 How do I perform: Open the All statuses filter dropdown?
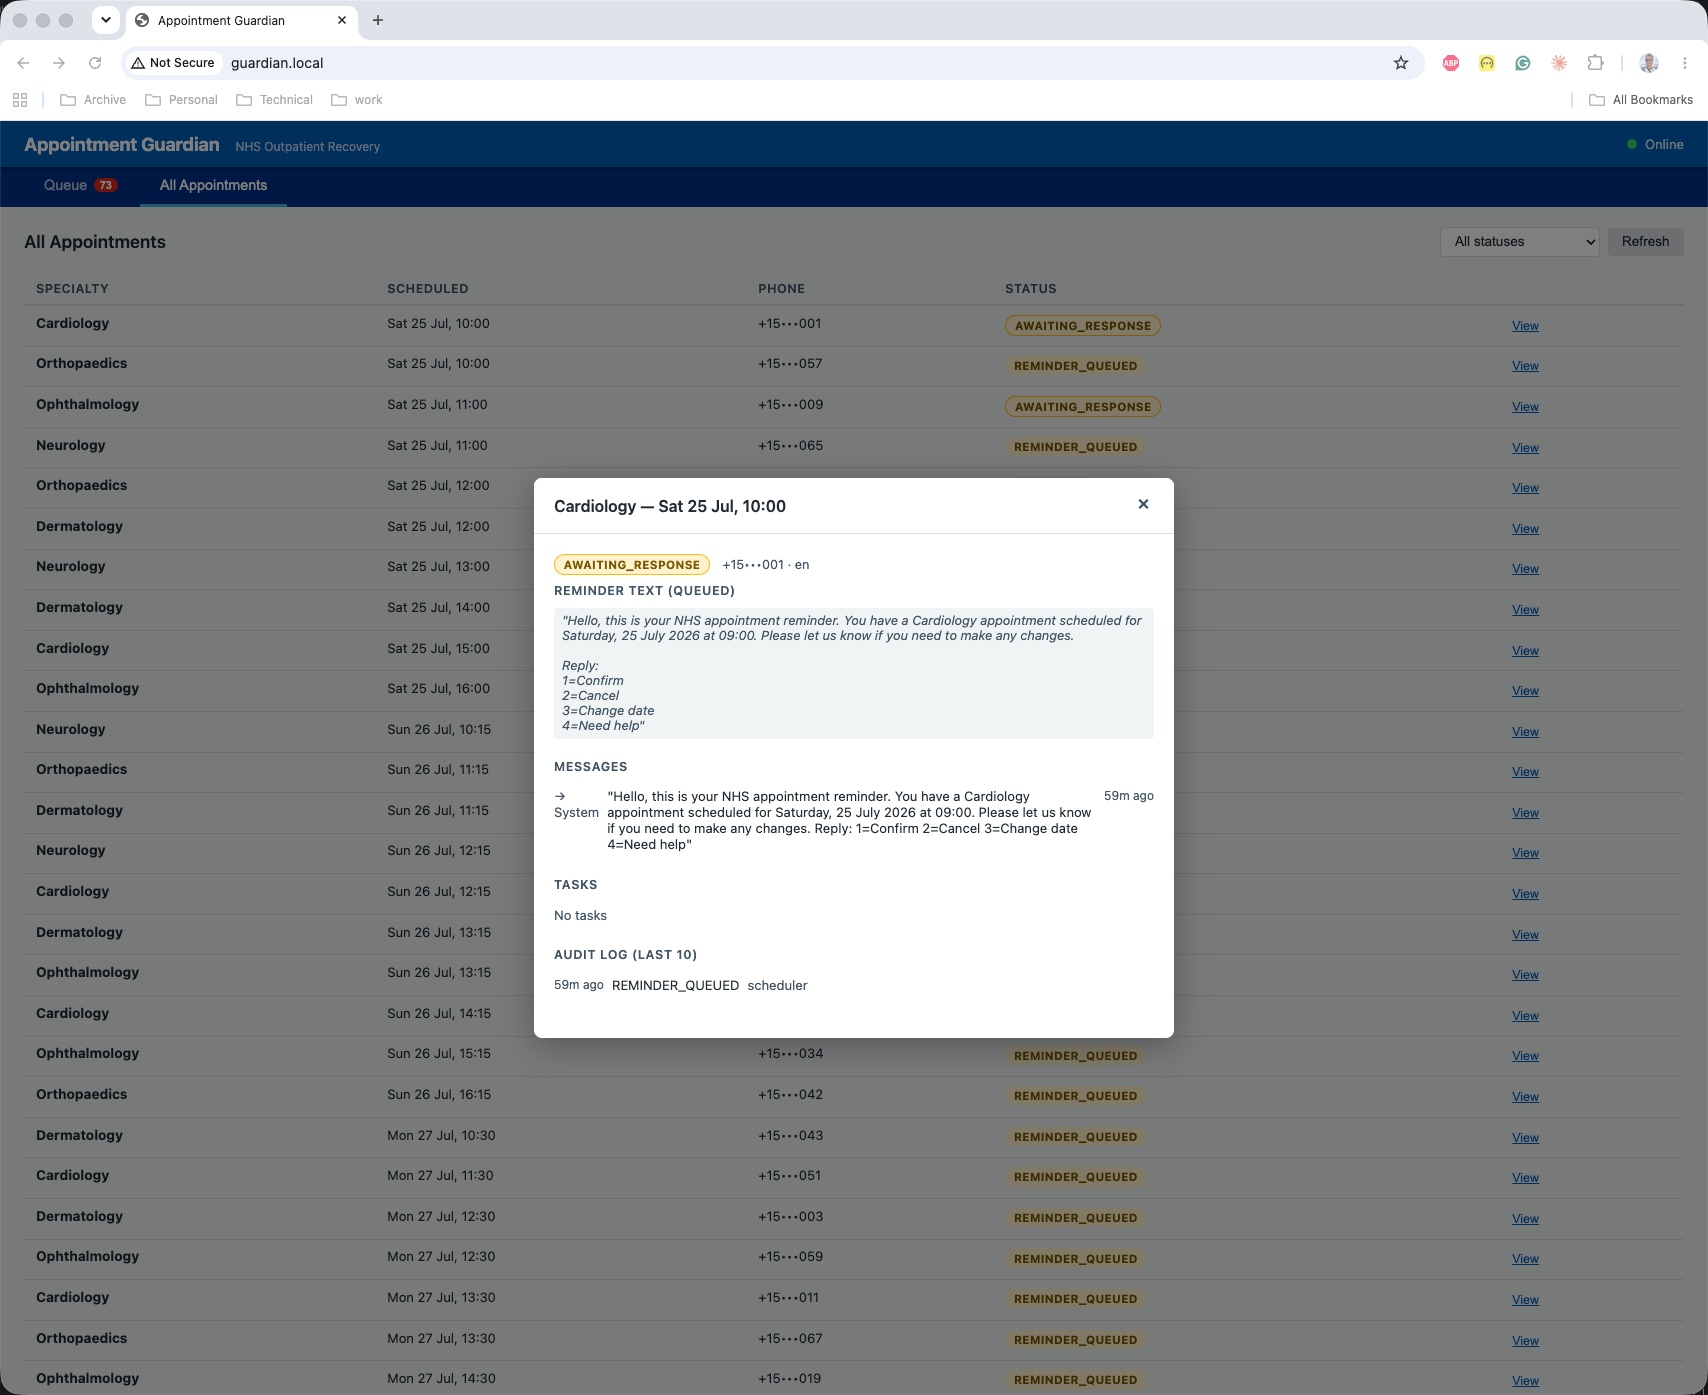click(x=1520, y=241)
